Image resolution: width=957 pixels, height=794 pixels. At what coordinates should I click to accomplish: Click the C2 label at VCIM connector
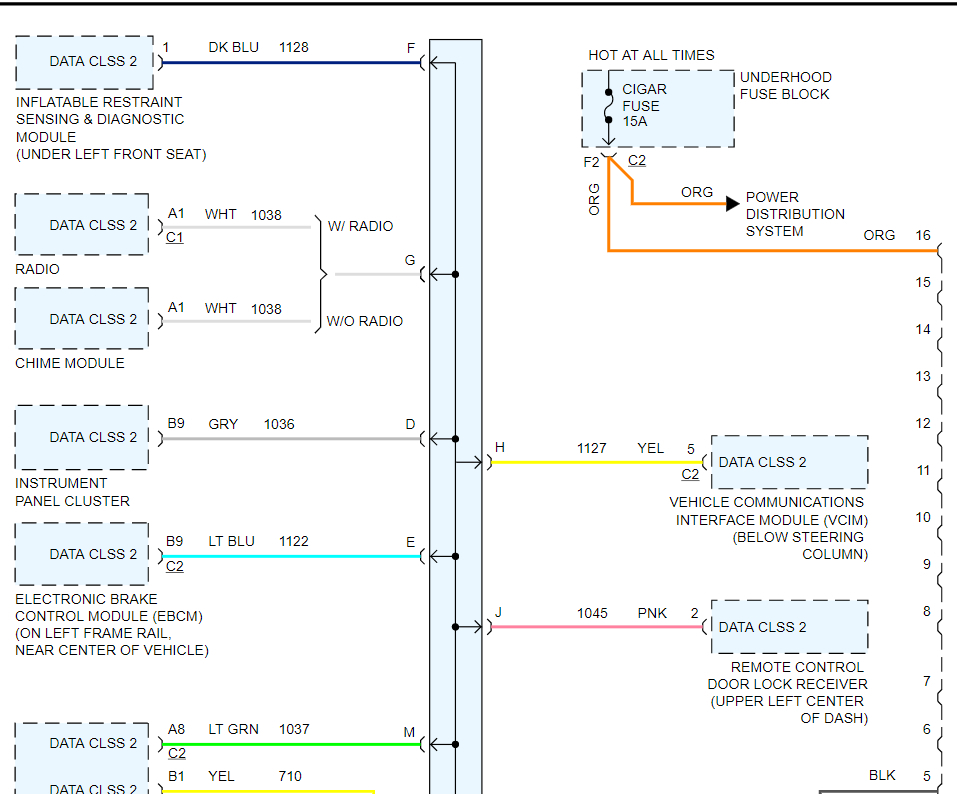(690, 475)
